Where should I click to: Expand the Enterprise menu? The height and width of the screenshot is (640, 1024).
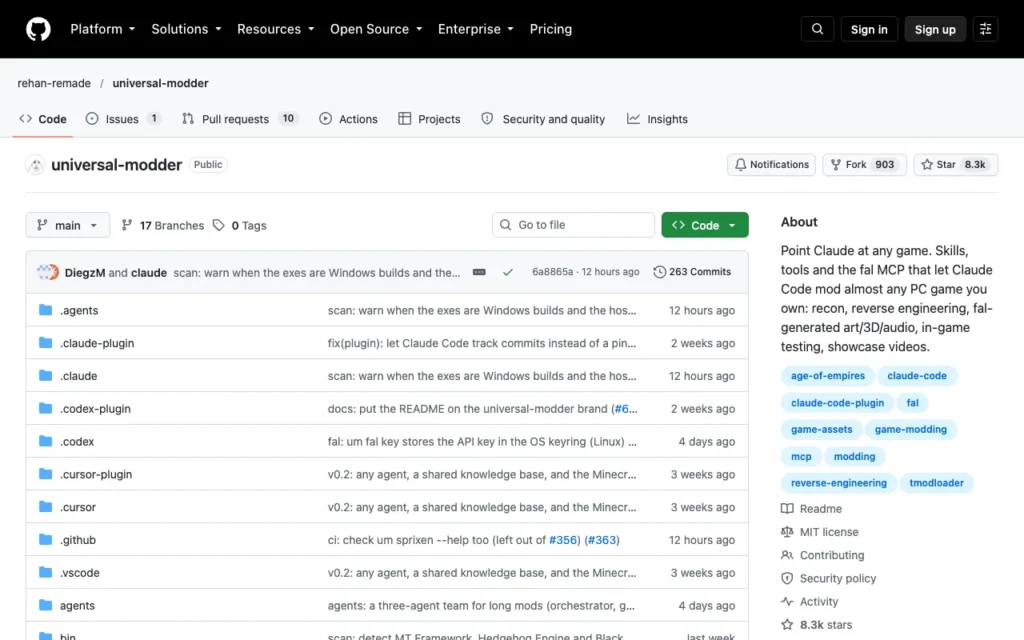click(x=475, y=29)
